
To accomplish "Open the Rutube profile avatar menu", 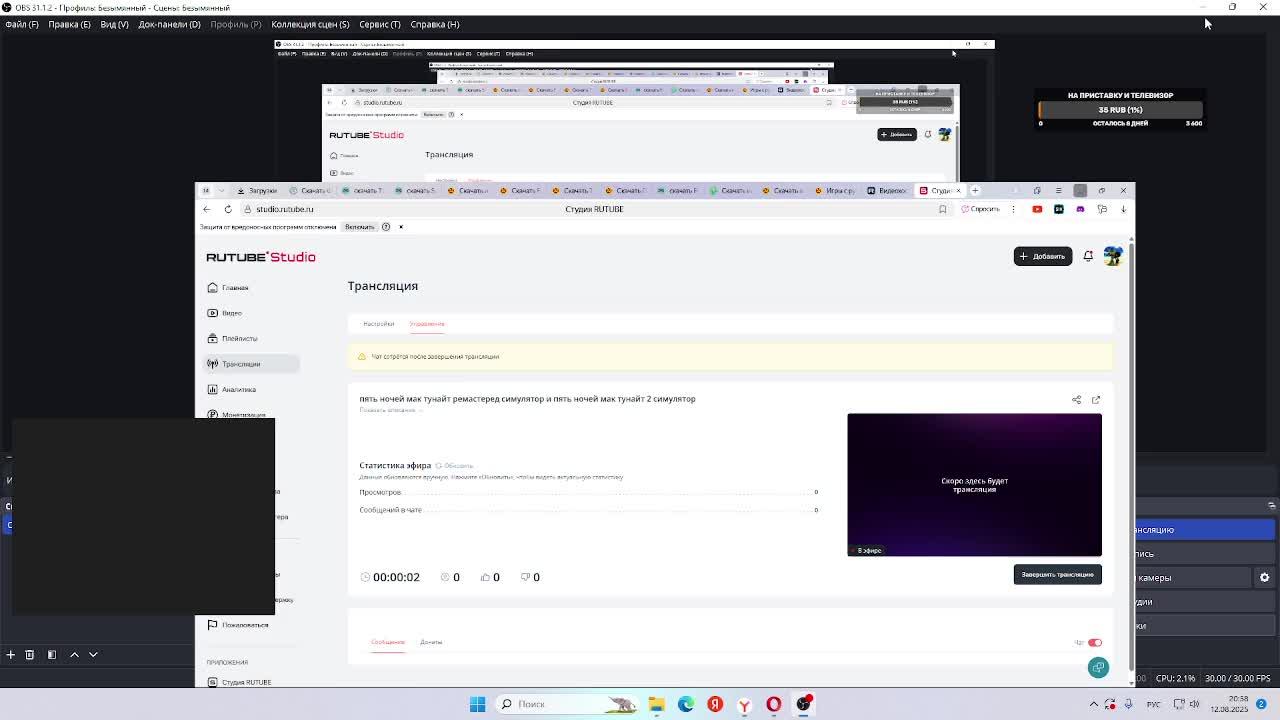I will (1113, 256).
